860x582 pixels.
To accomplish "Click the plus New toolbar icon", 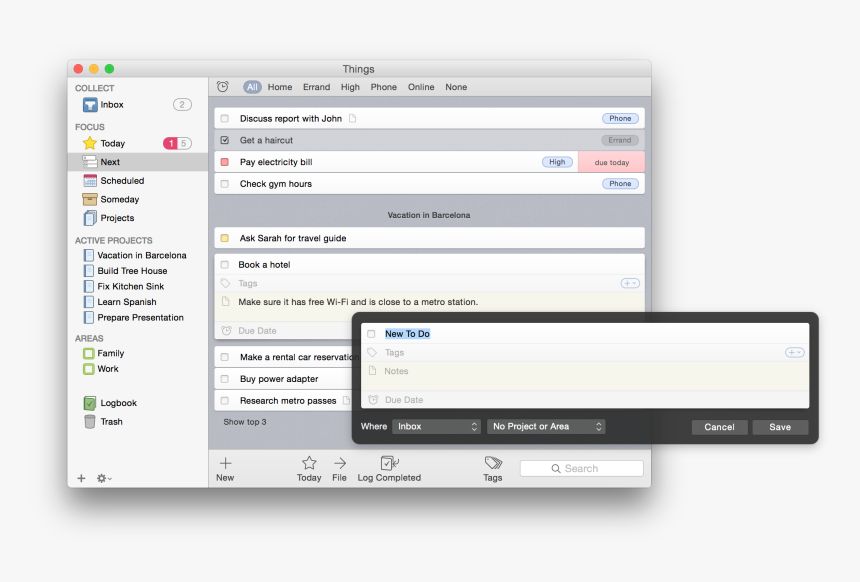I will (x=225, y=463).
